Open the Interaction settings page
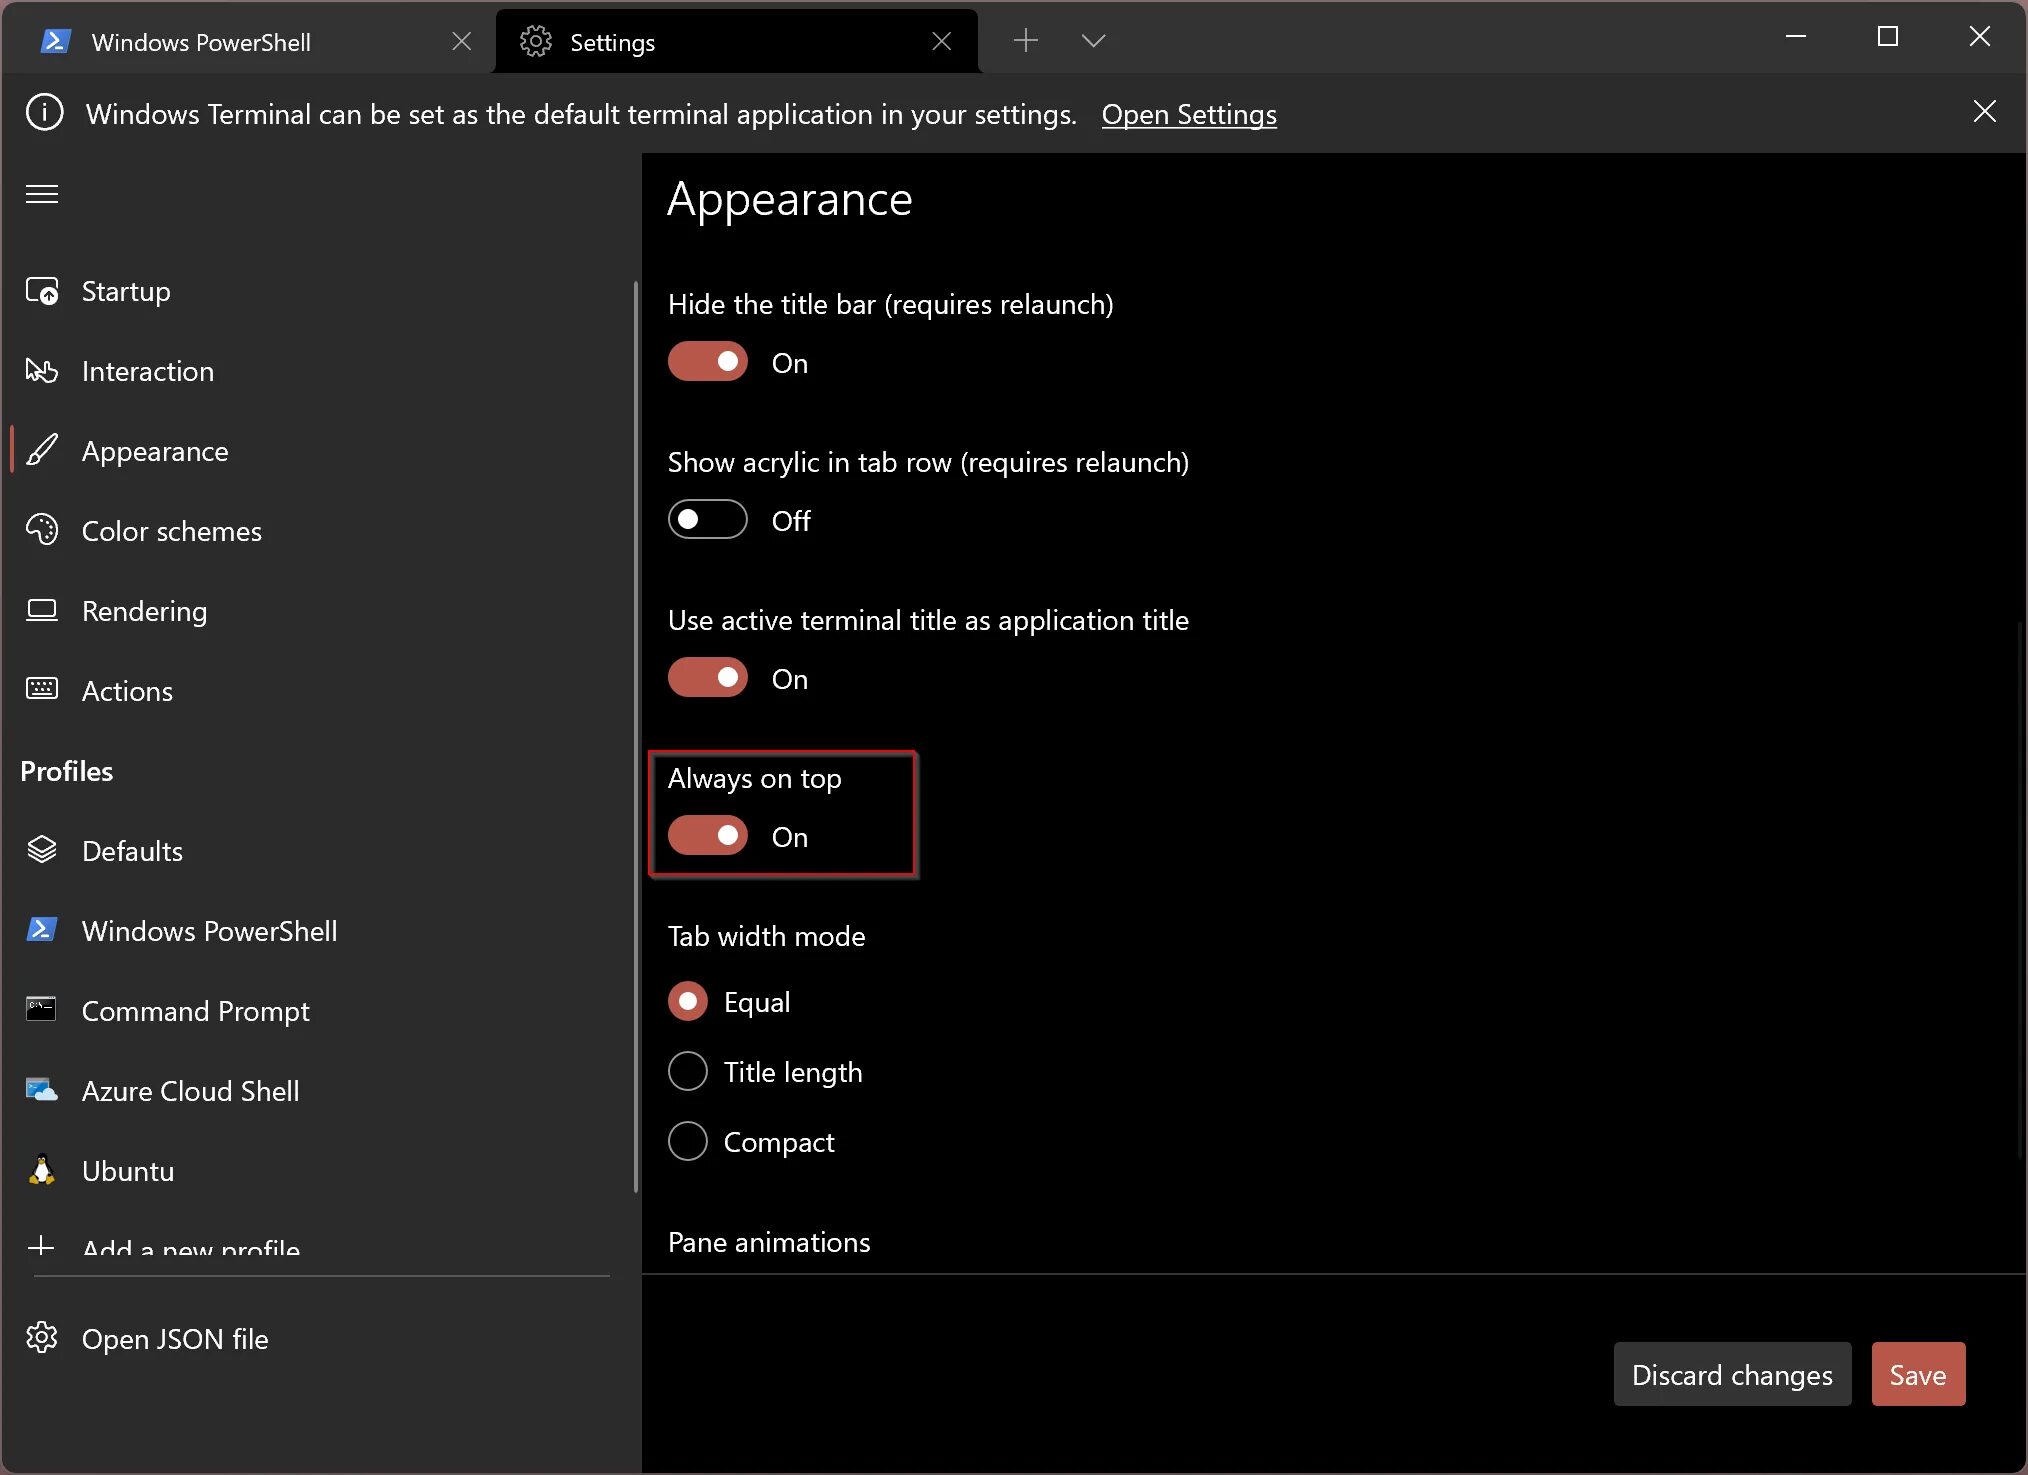 147,371
